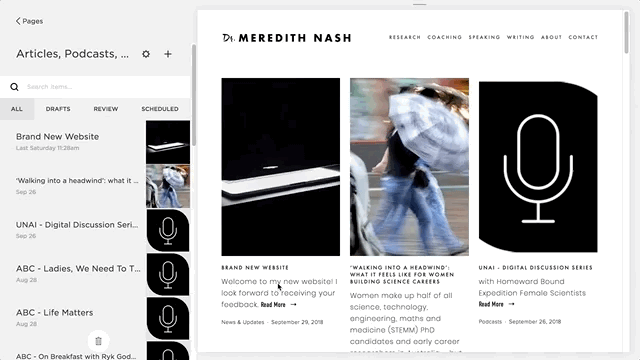640x360 pixels.
Task: Open the CONTACT nav menu item
Action: (583, 37)
